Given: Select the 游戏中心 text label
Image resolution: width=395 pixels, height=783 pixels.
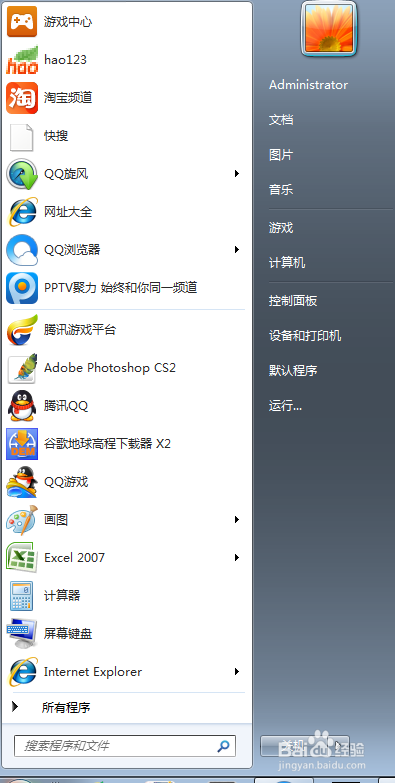Looking at the screenshot, I should click(x=68, y=21).
